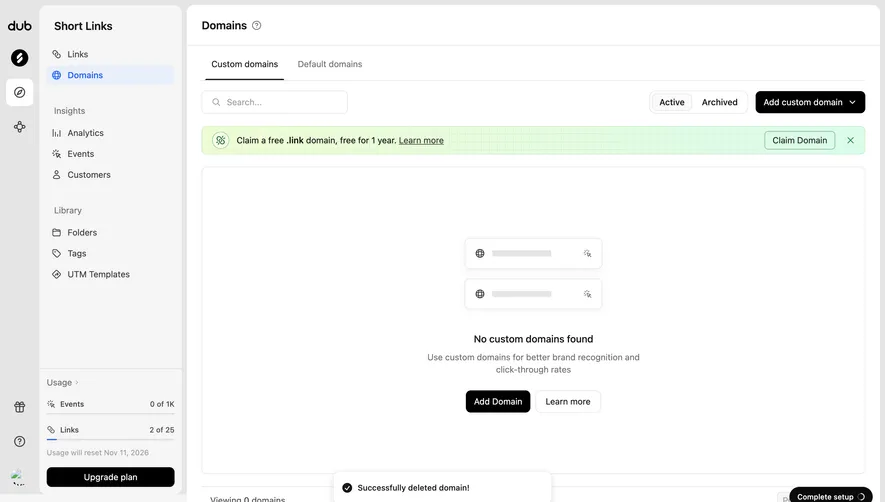
Task: Open Events in sidebar
Action: [110, 154]
